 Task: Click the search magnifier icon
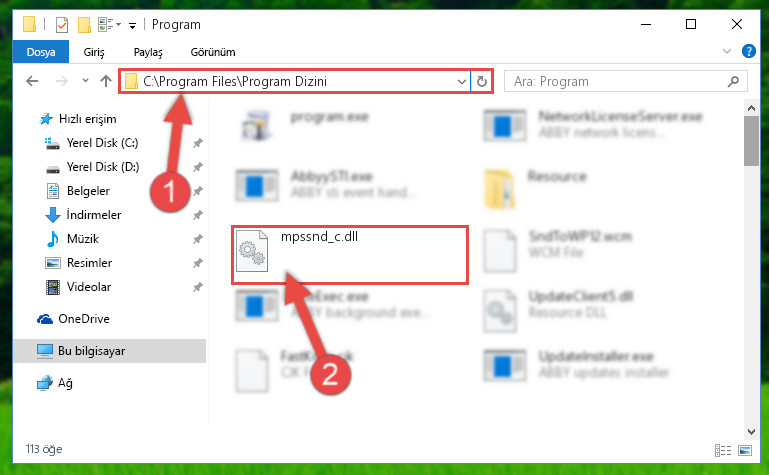click(x=733, y=81)
